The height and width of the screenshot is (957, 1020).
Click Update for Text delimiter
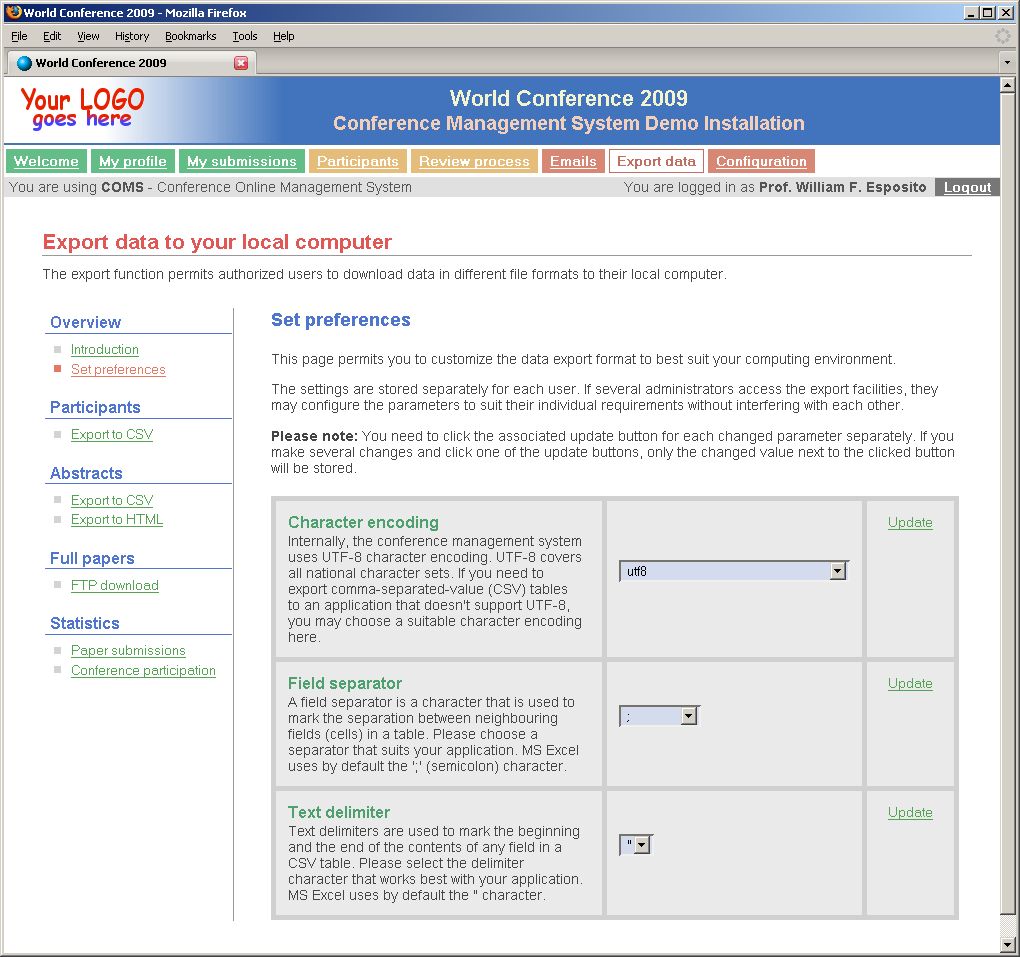pyautogui.click(x=910, y=813)
